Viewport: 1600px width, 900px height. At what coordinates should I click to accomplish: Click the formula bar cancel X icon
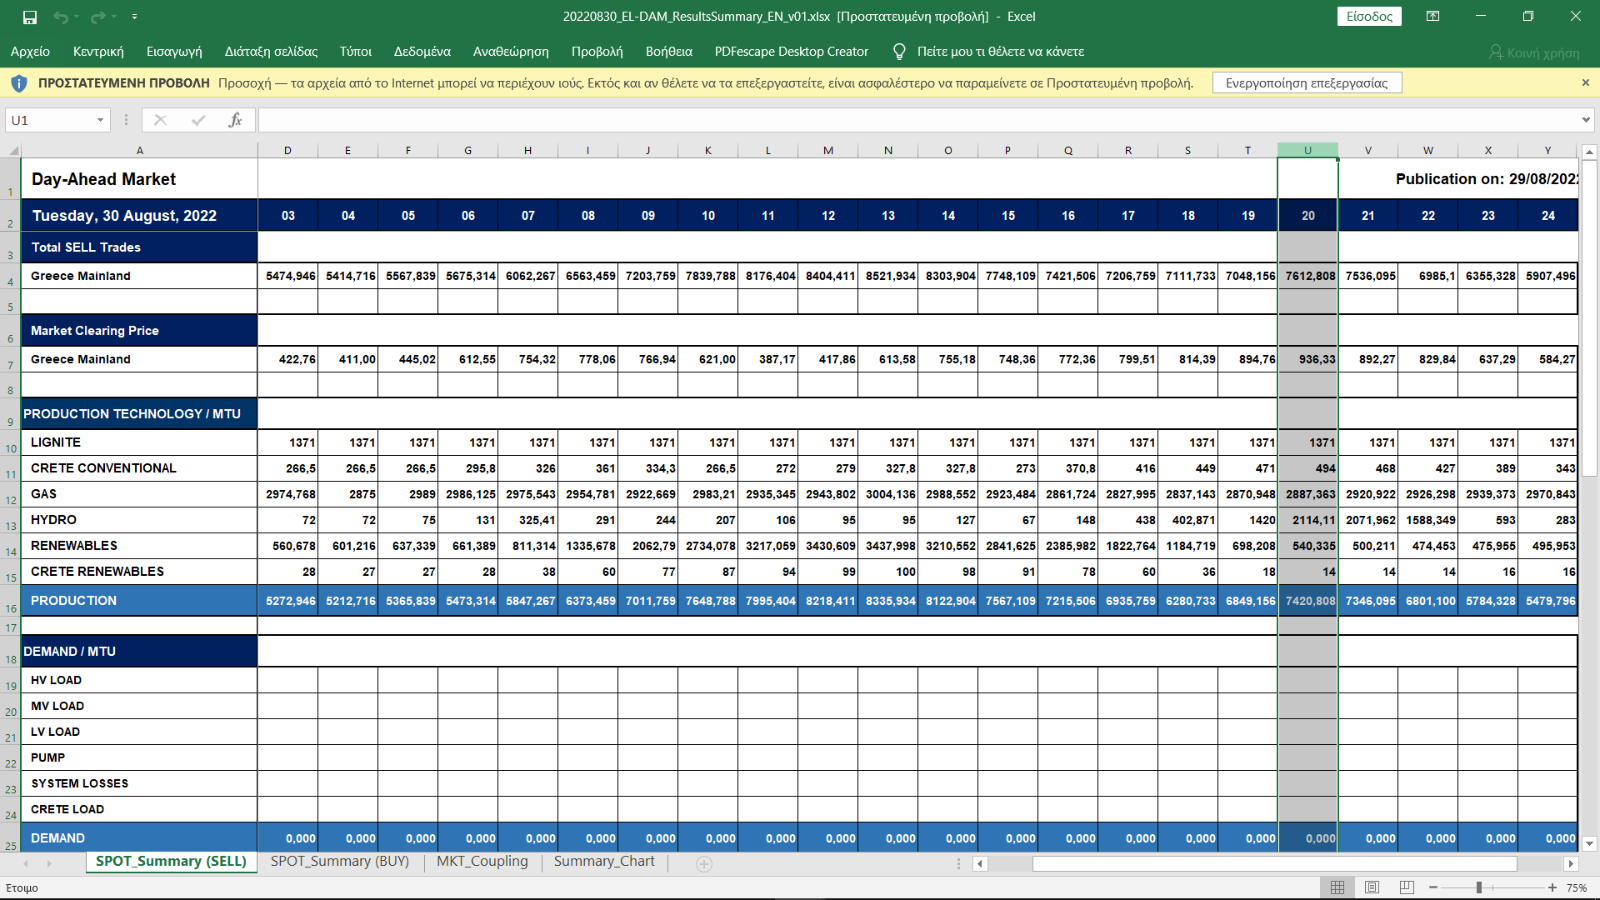160,120
